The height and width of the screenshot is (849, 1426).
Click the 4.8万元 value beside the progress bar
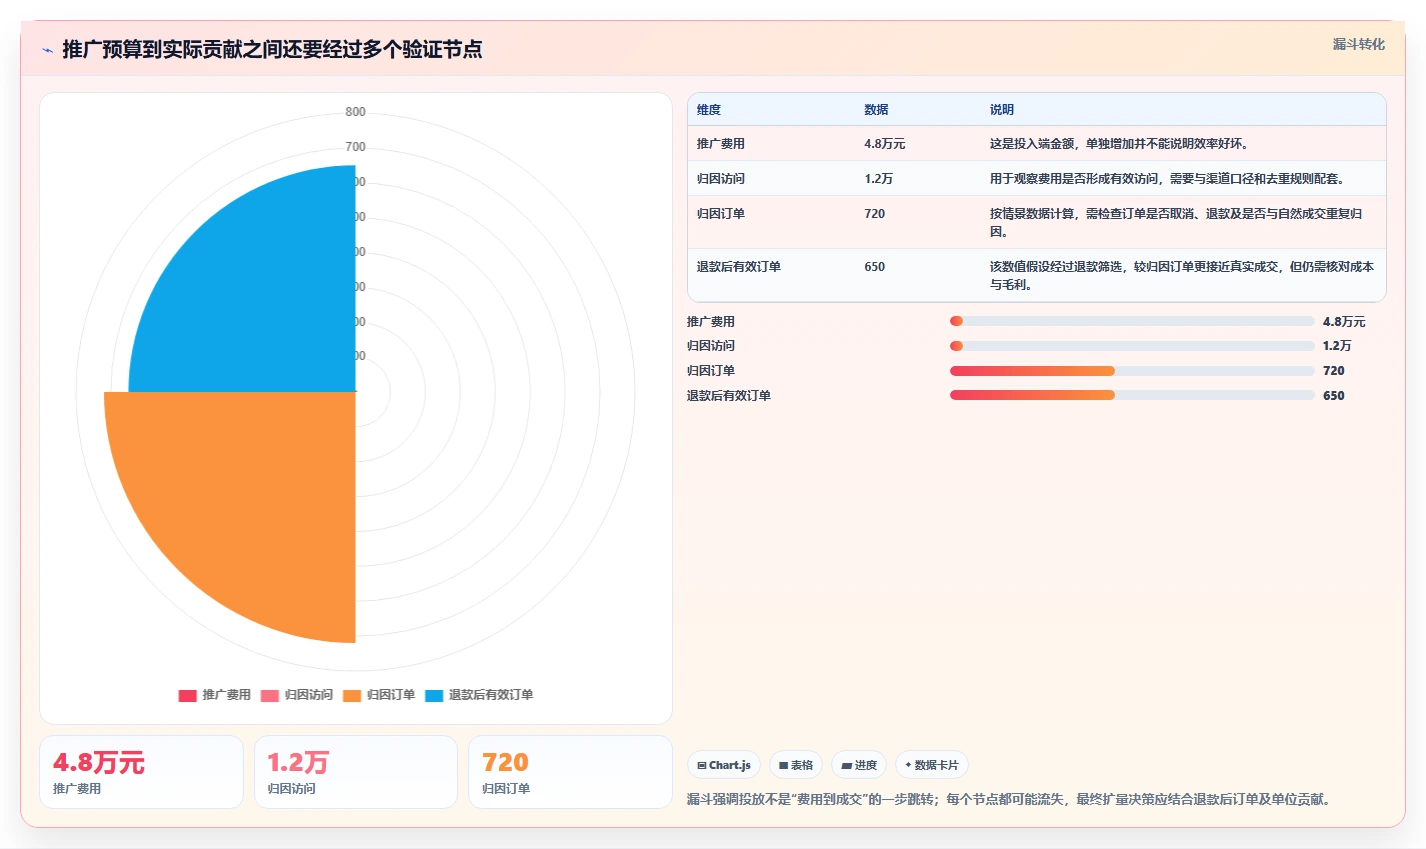(1344, 322)
